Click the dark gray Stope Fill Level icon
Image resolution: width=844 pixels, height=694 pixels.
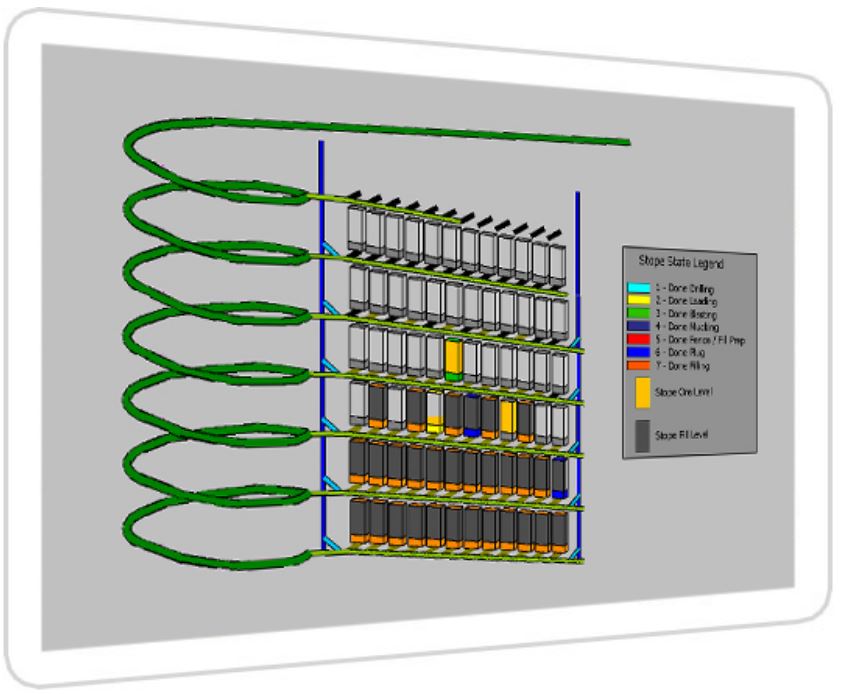pyautogui.click(x=642, y=435)
